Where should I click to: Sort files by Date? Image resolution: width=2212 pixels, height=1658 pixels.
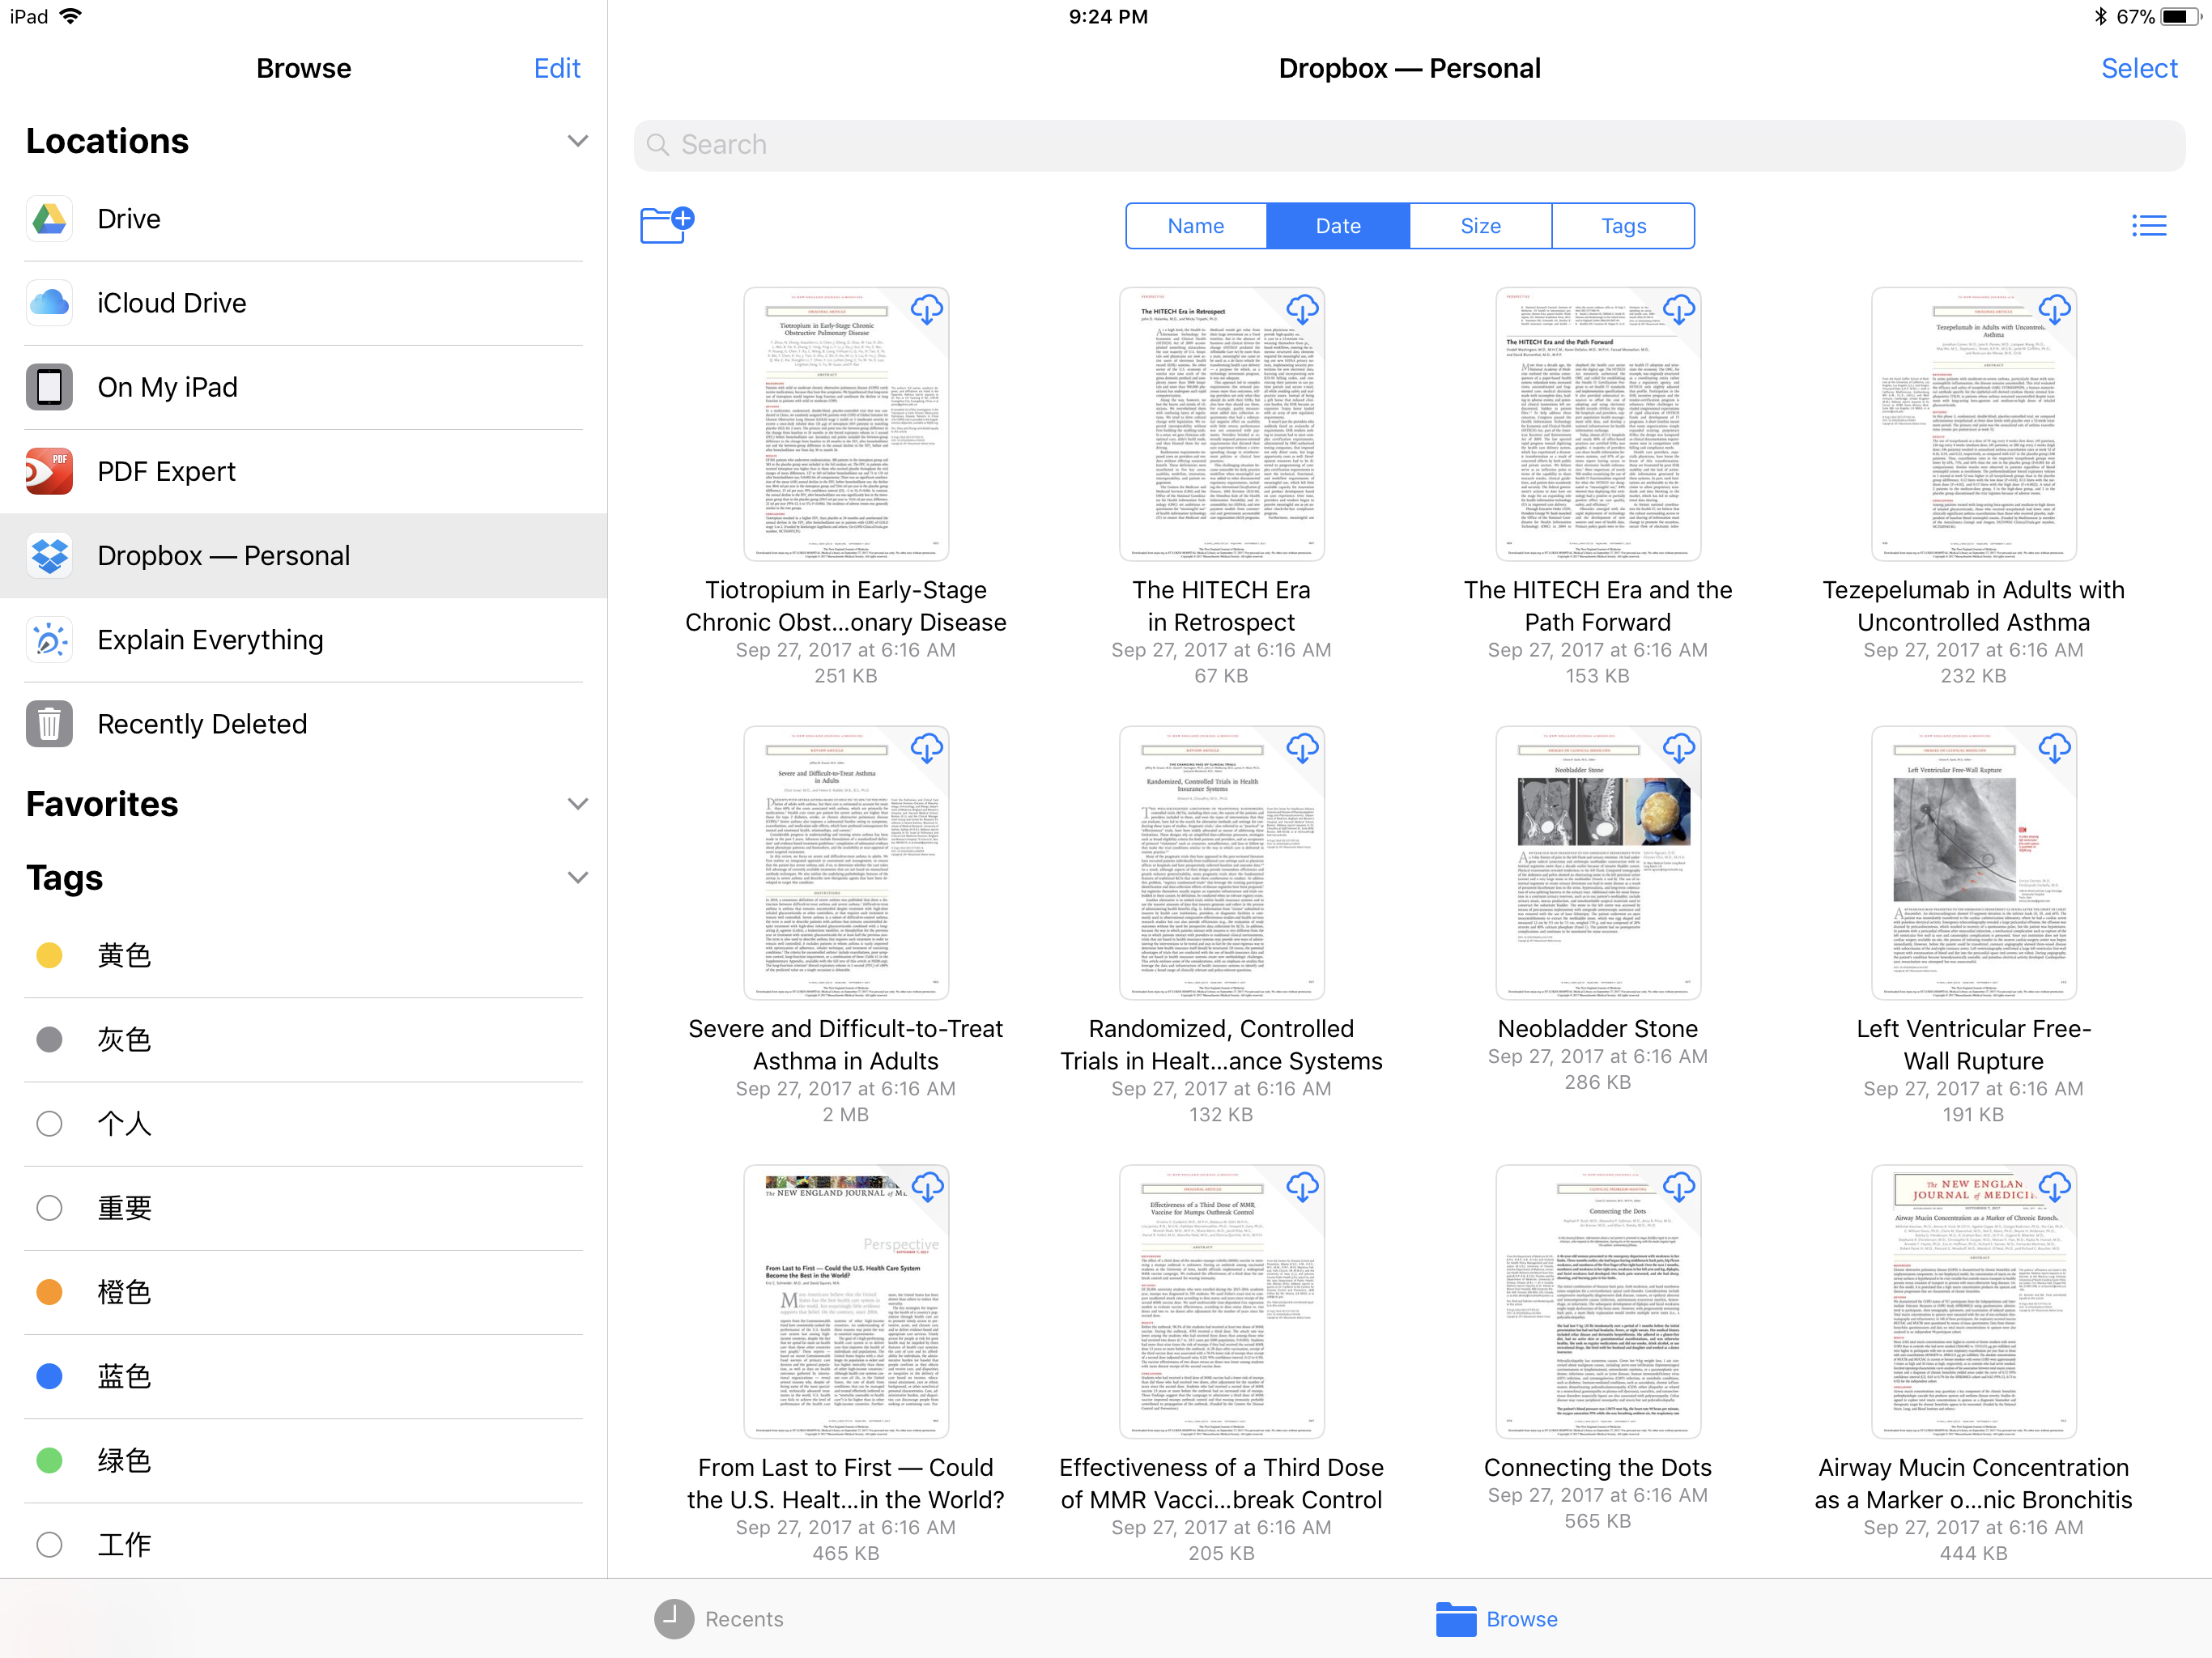click(x=1338, y=226)
